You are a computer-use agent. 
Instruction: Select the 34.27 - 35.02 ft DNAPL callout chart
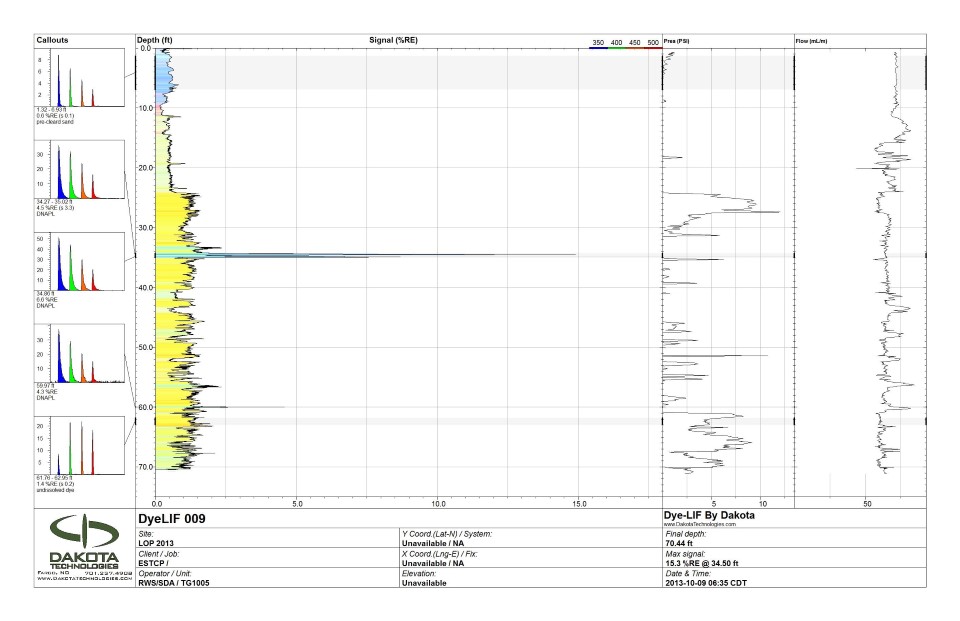click(79, 169)
